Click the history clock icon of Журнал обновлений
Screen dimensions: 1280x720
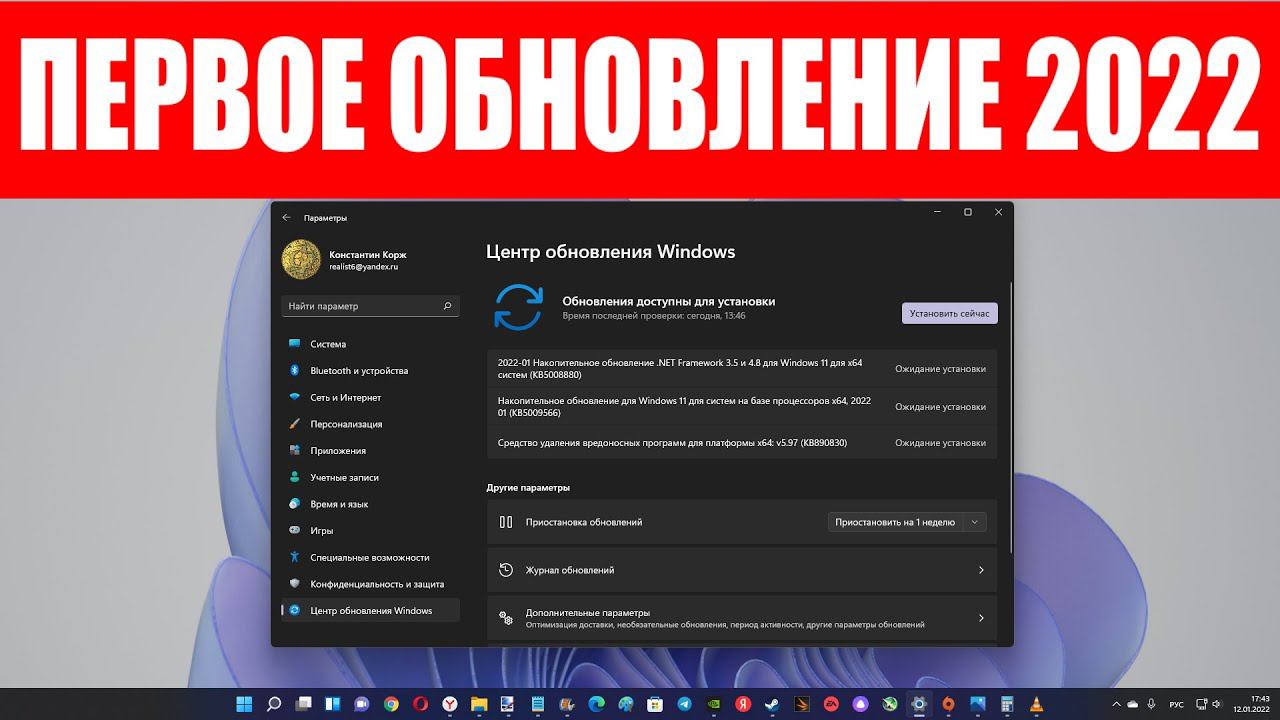coord(506,570)
